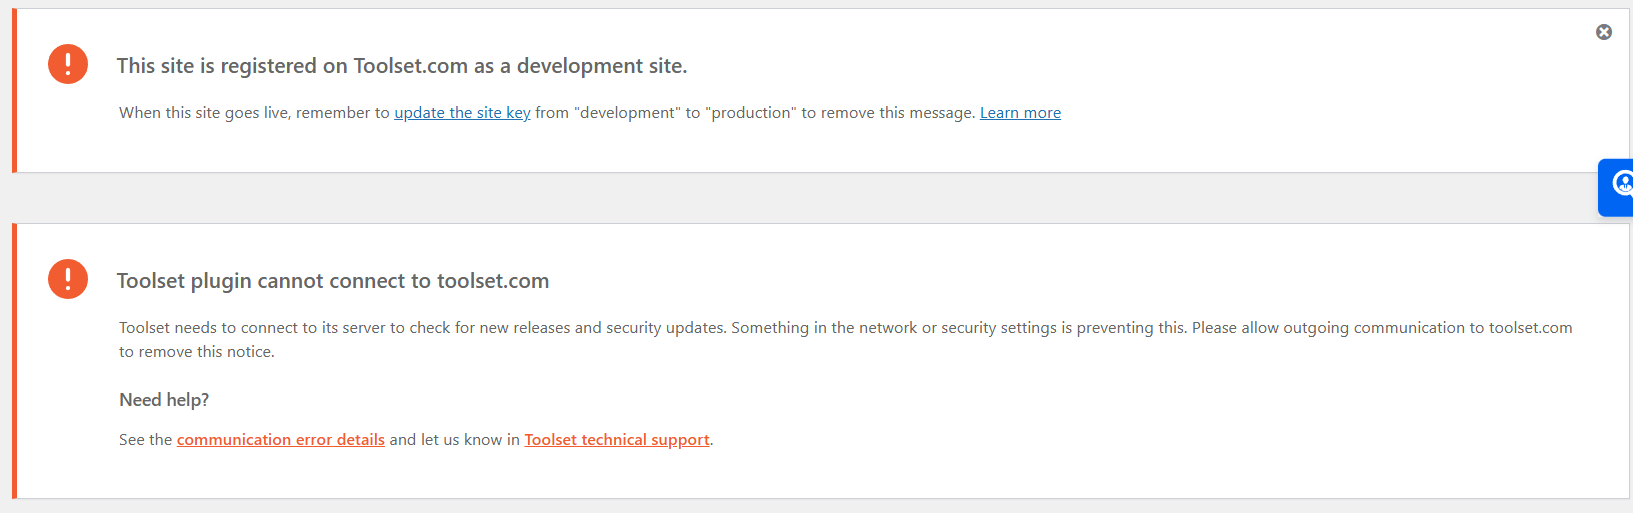
Task: Click the 'to remove this notice.' line
Action: click(197, 352)
